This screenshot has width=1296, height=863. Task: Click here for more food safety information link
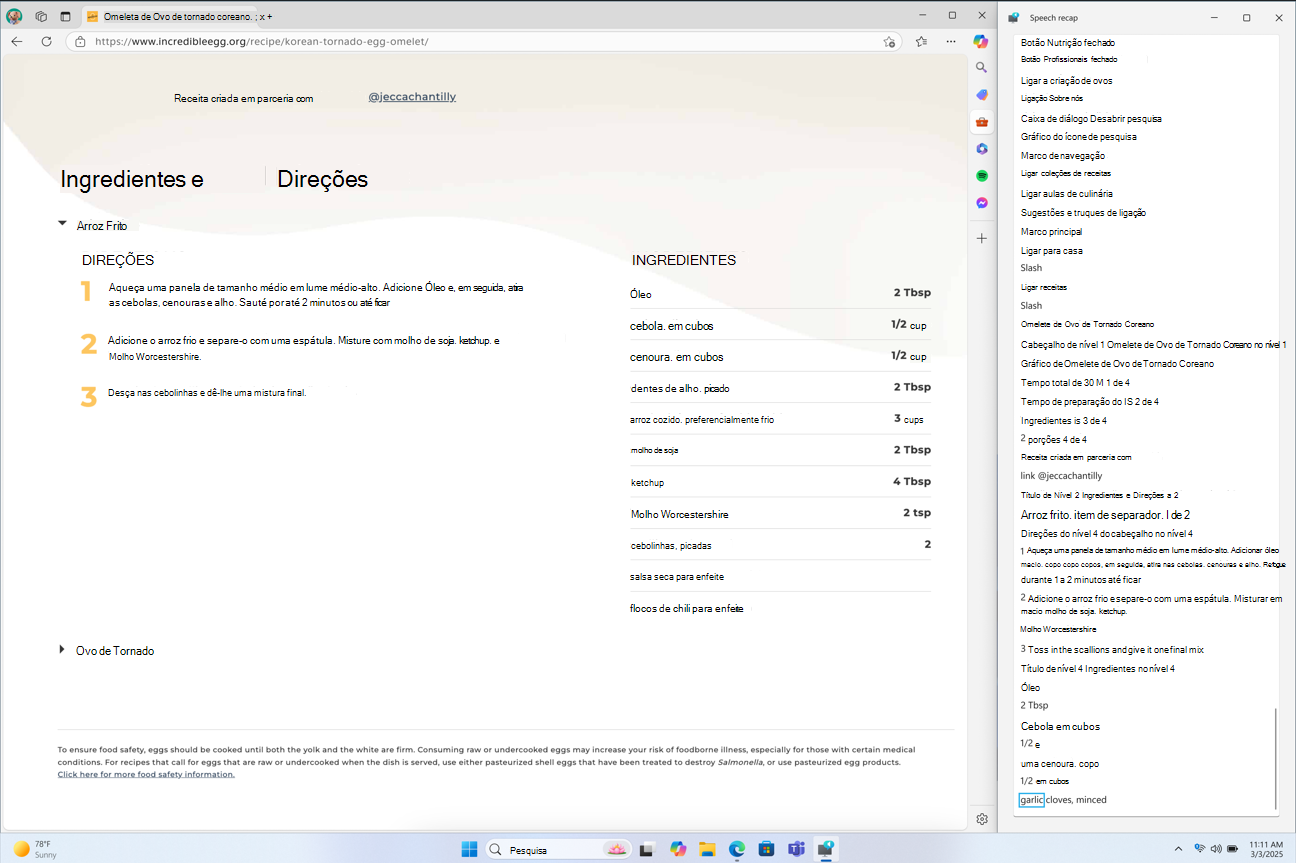pos(146,774)
